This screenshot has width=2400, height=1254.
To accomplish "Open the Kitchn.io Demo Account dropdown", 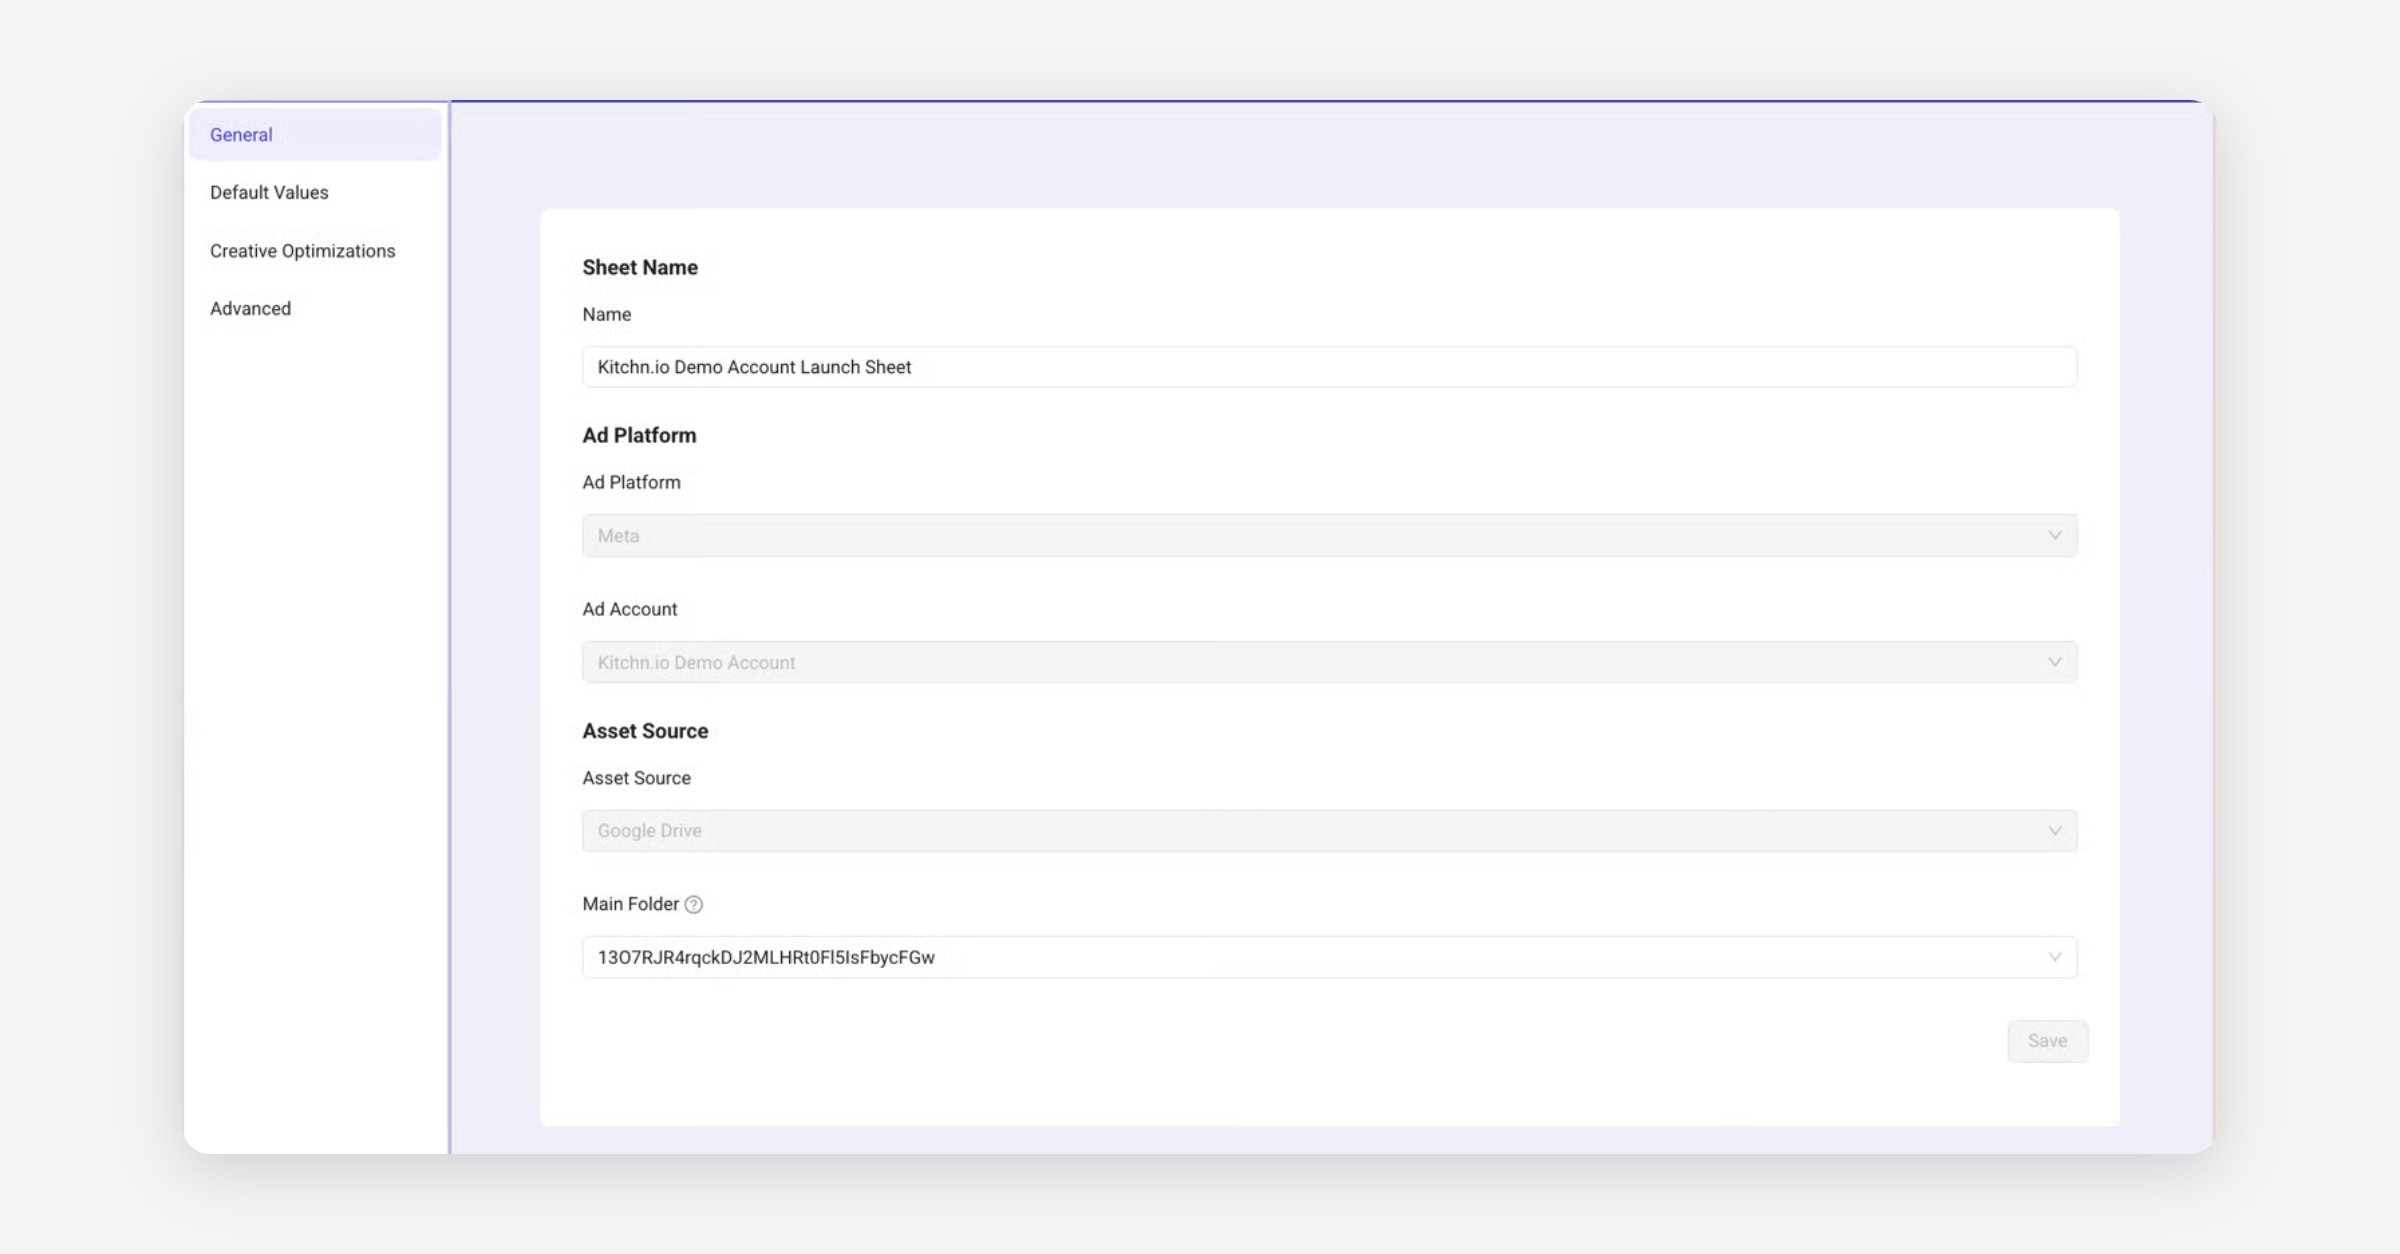I will (x=1328, y=662).
